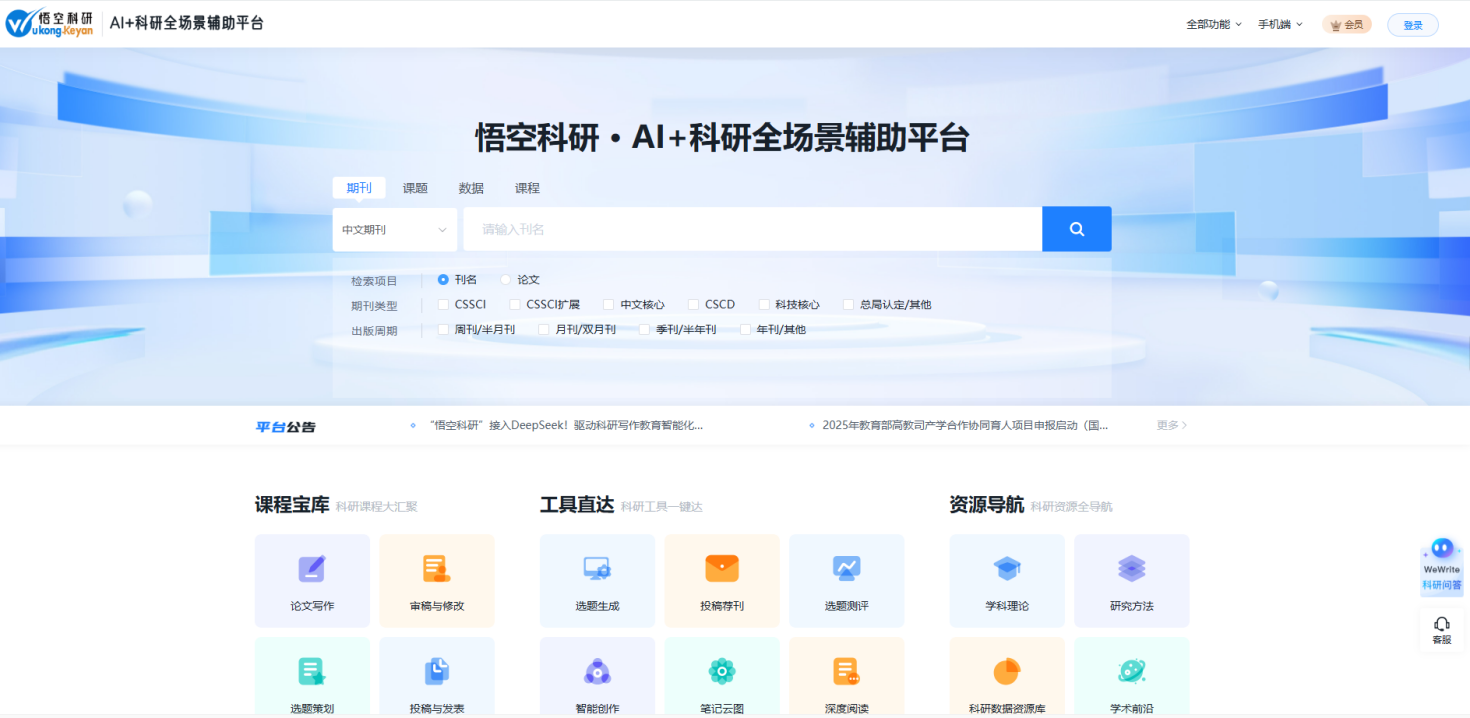Open the 研究方法 layers icon
The image size is (1470, 718).
(1131, 569)
